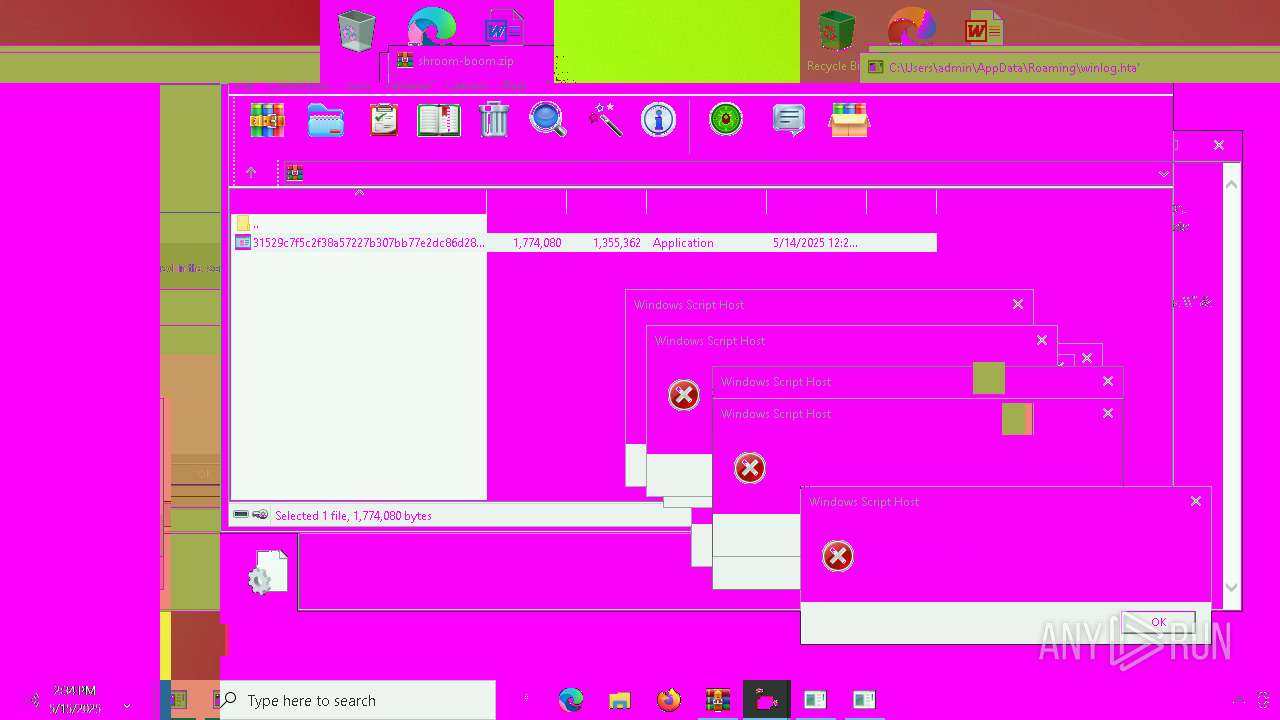Open the desktop icon labeled Recycle Bi
This screenshot has width=1280, height=720.
(x=835, y=42)
